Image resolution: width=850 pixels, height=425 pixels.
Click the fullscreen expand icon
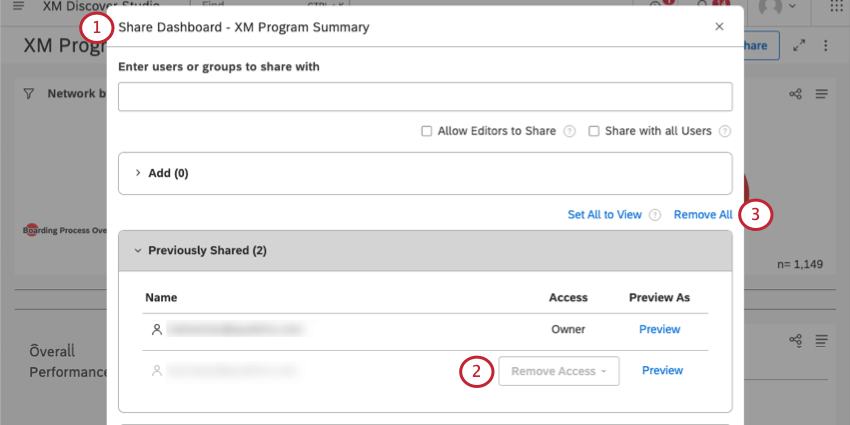(x=799, y=46)
